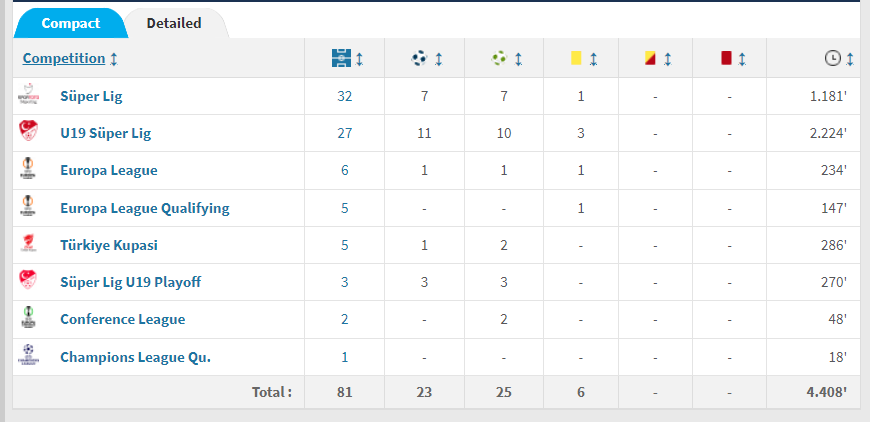The height and width of the screenshot is (422, 870).
Task: Switch to the Detailed tab
Action: [174, 23]
